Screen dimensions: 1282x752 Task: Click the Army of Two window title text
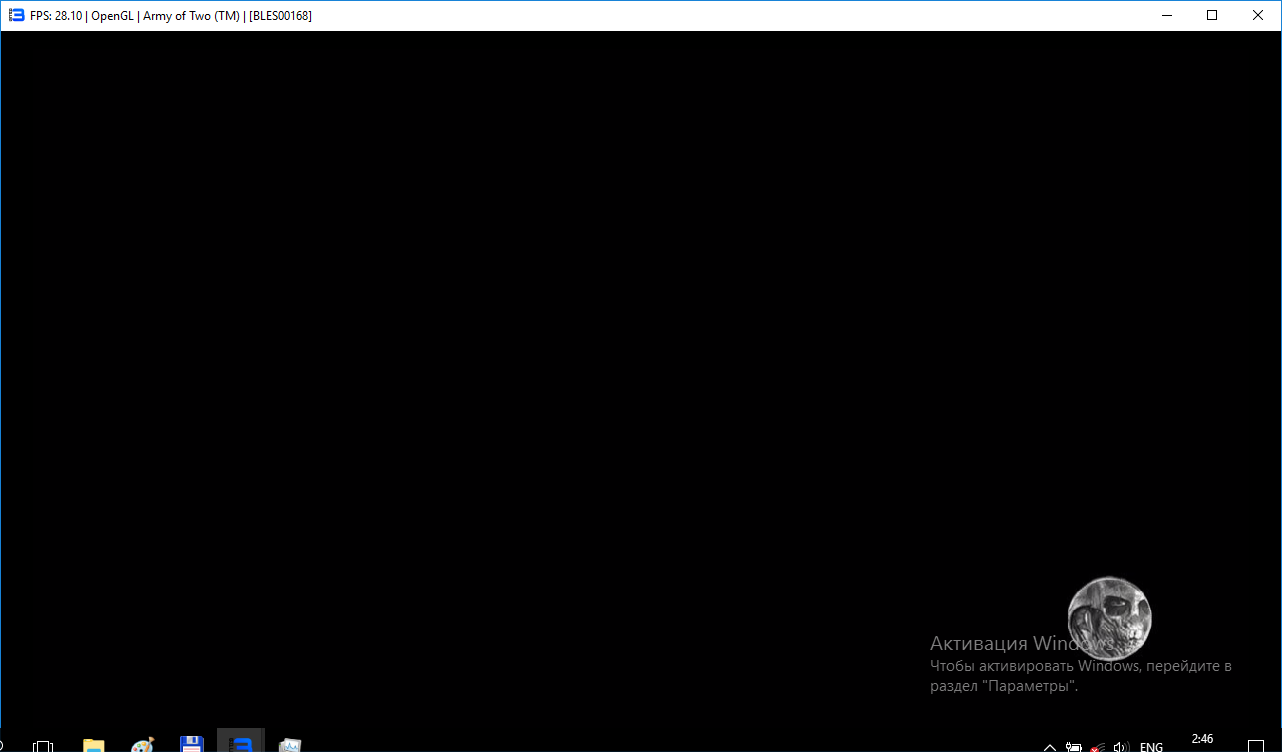(x=170, y=16)
